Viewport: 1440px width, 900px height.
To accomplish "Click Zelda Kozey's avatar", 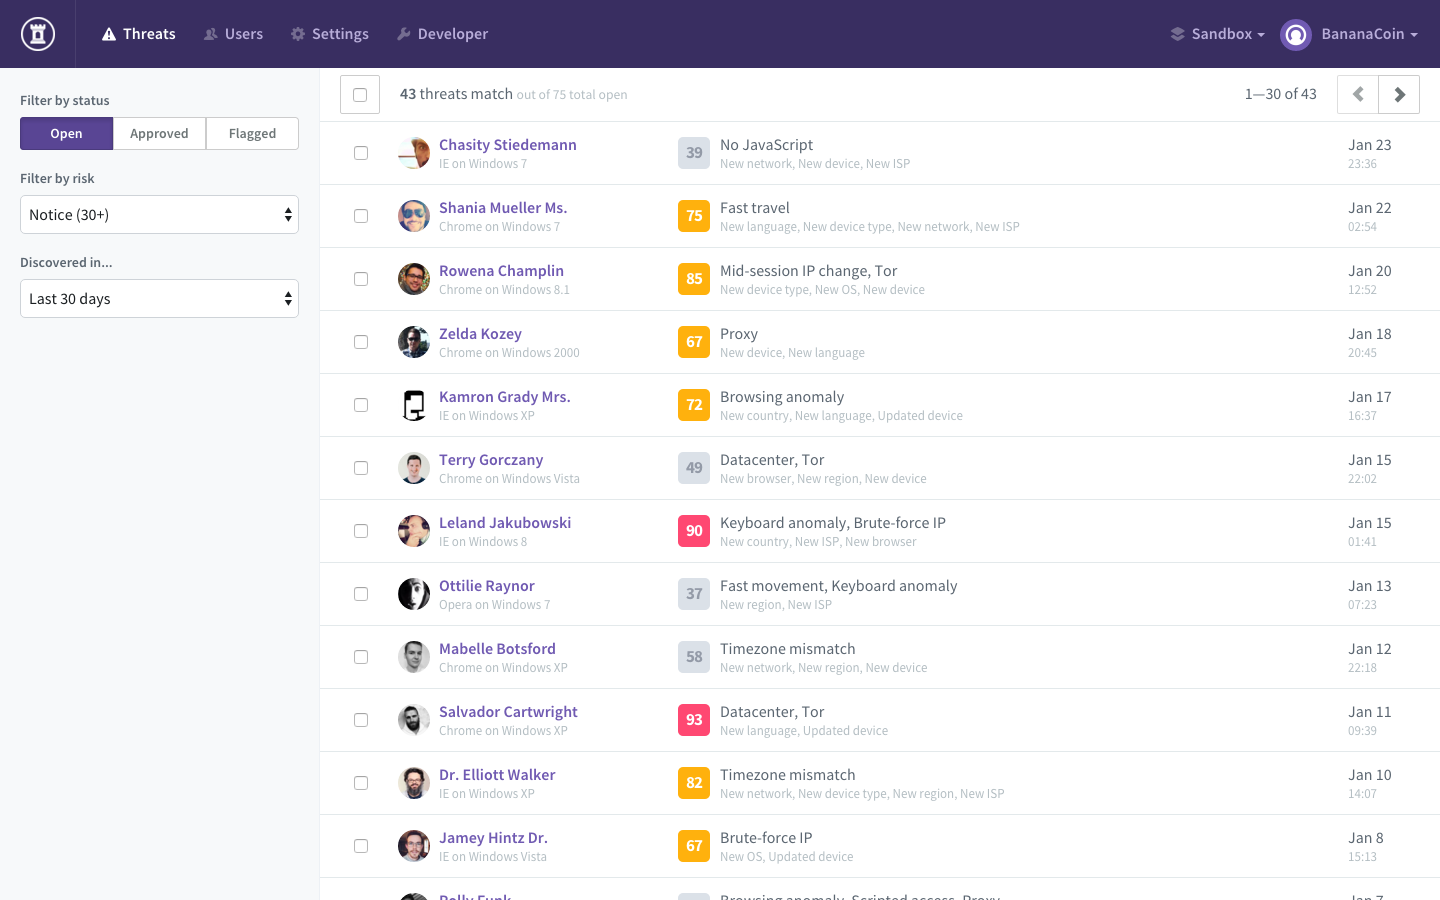I will [414, 342].
